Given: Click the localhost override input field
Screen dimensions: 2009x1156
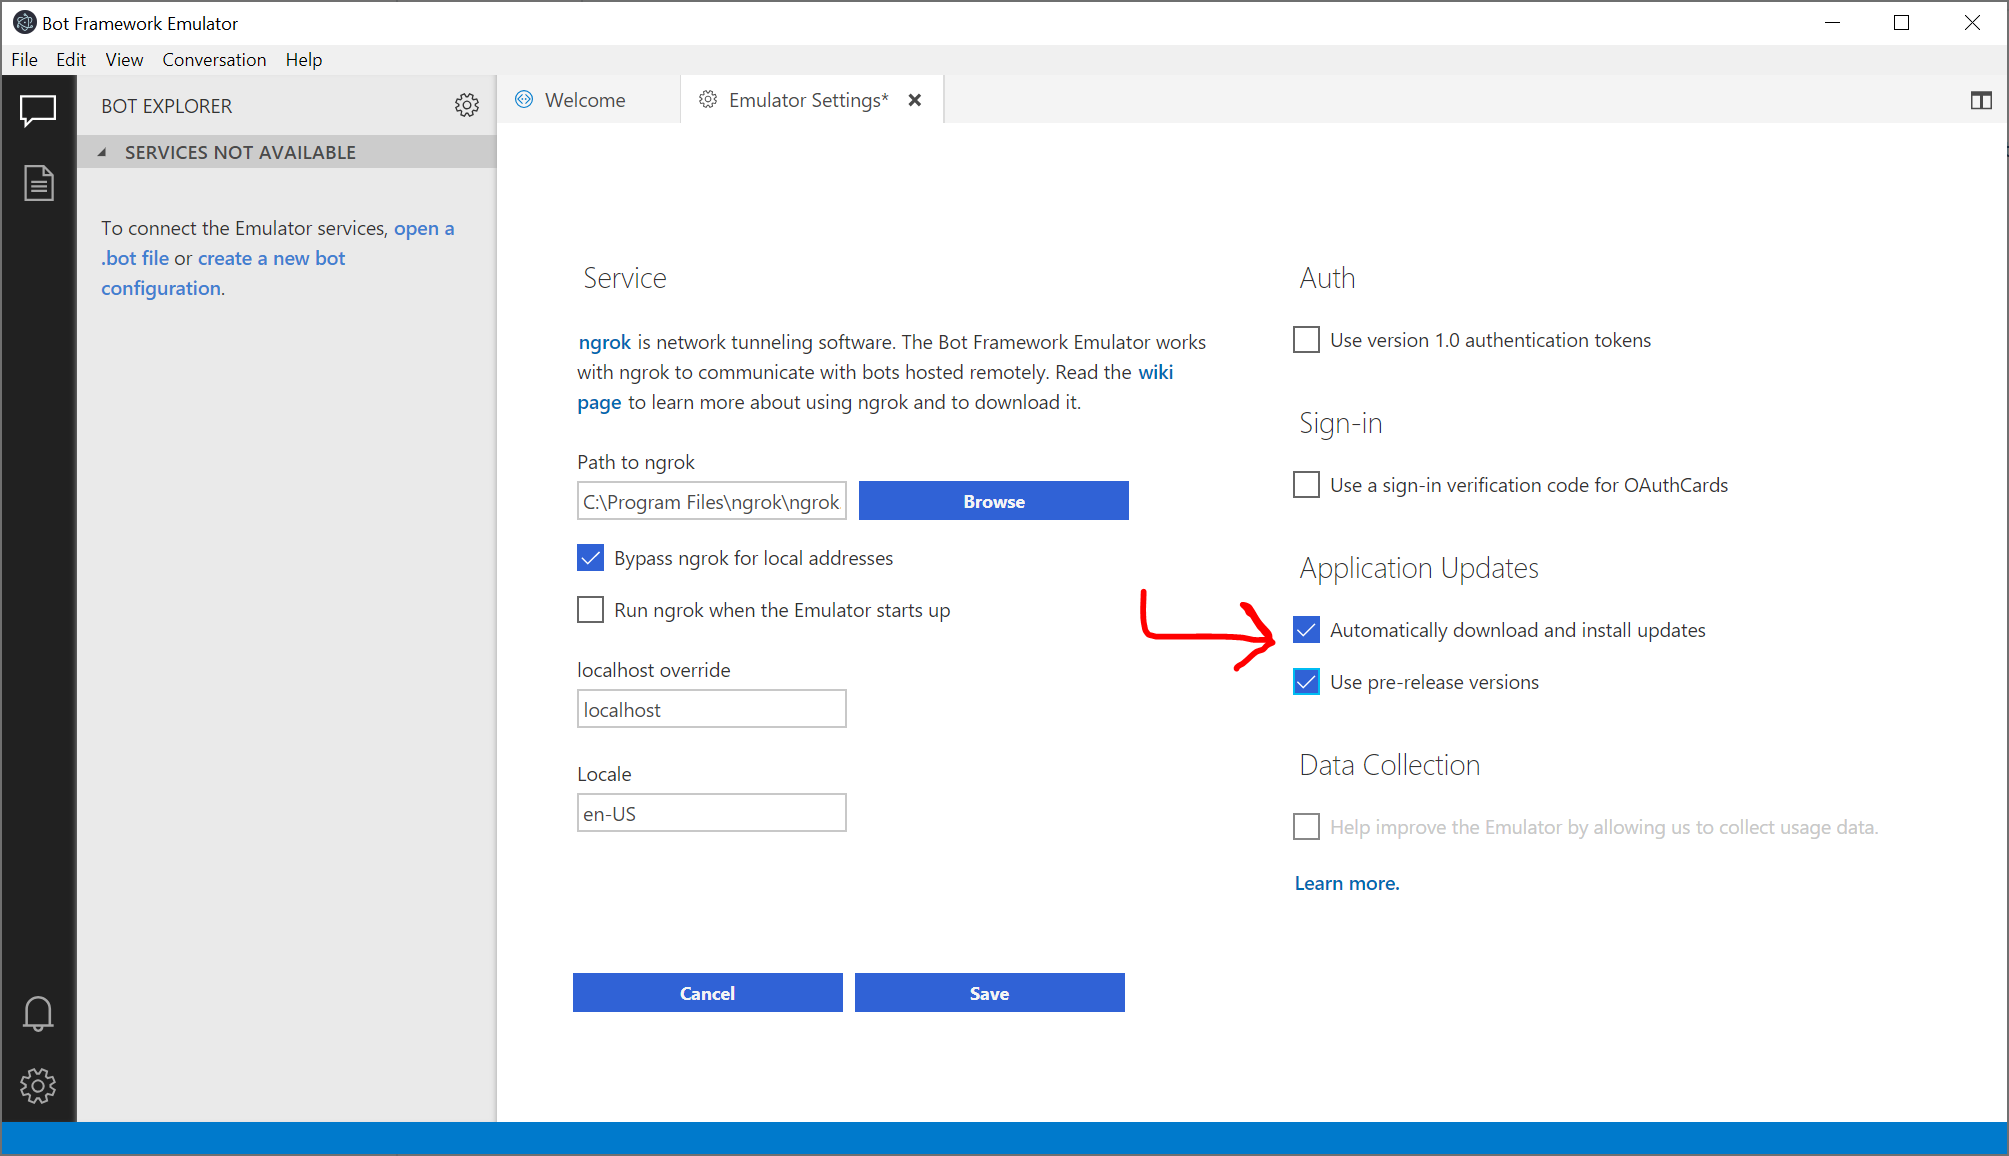Looking at the screenshot, I should (x=711, y=709).
